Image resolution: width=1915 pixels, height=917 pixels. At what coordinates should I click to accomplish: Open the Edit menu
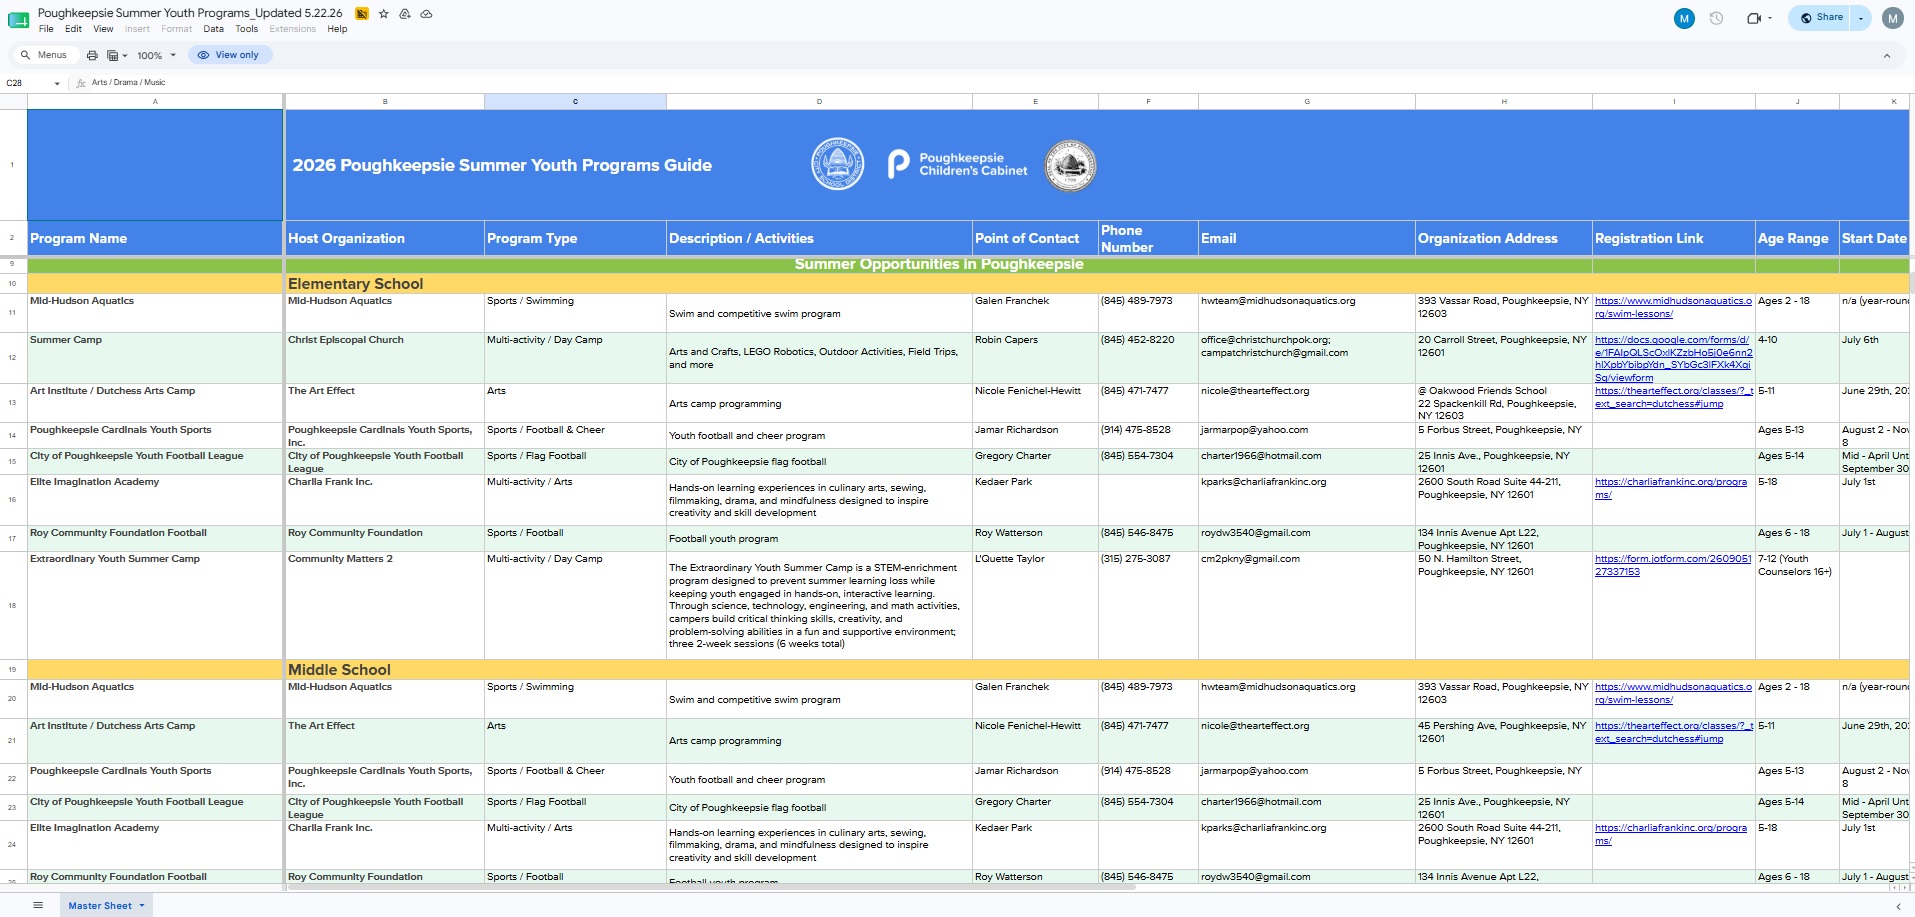tap(73, 29)
